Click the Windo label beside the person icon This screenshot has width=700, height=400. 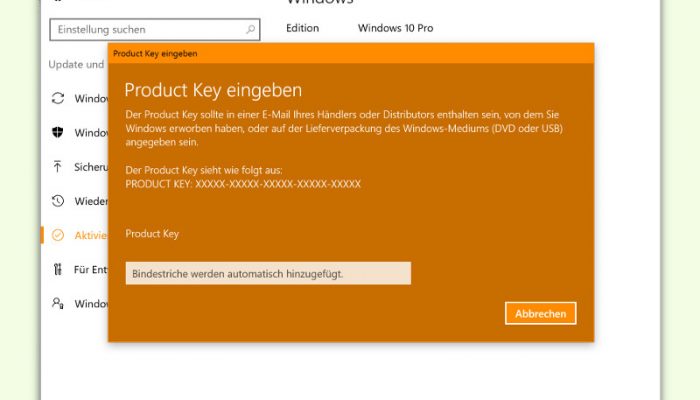click(x=91, y=304)
